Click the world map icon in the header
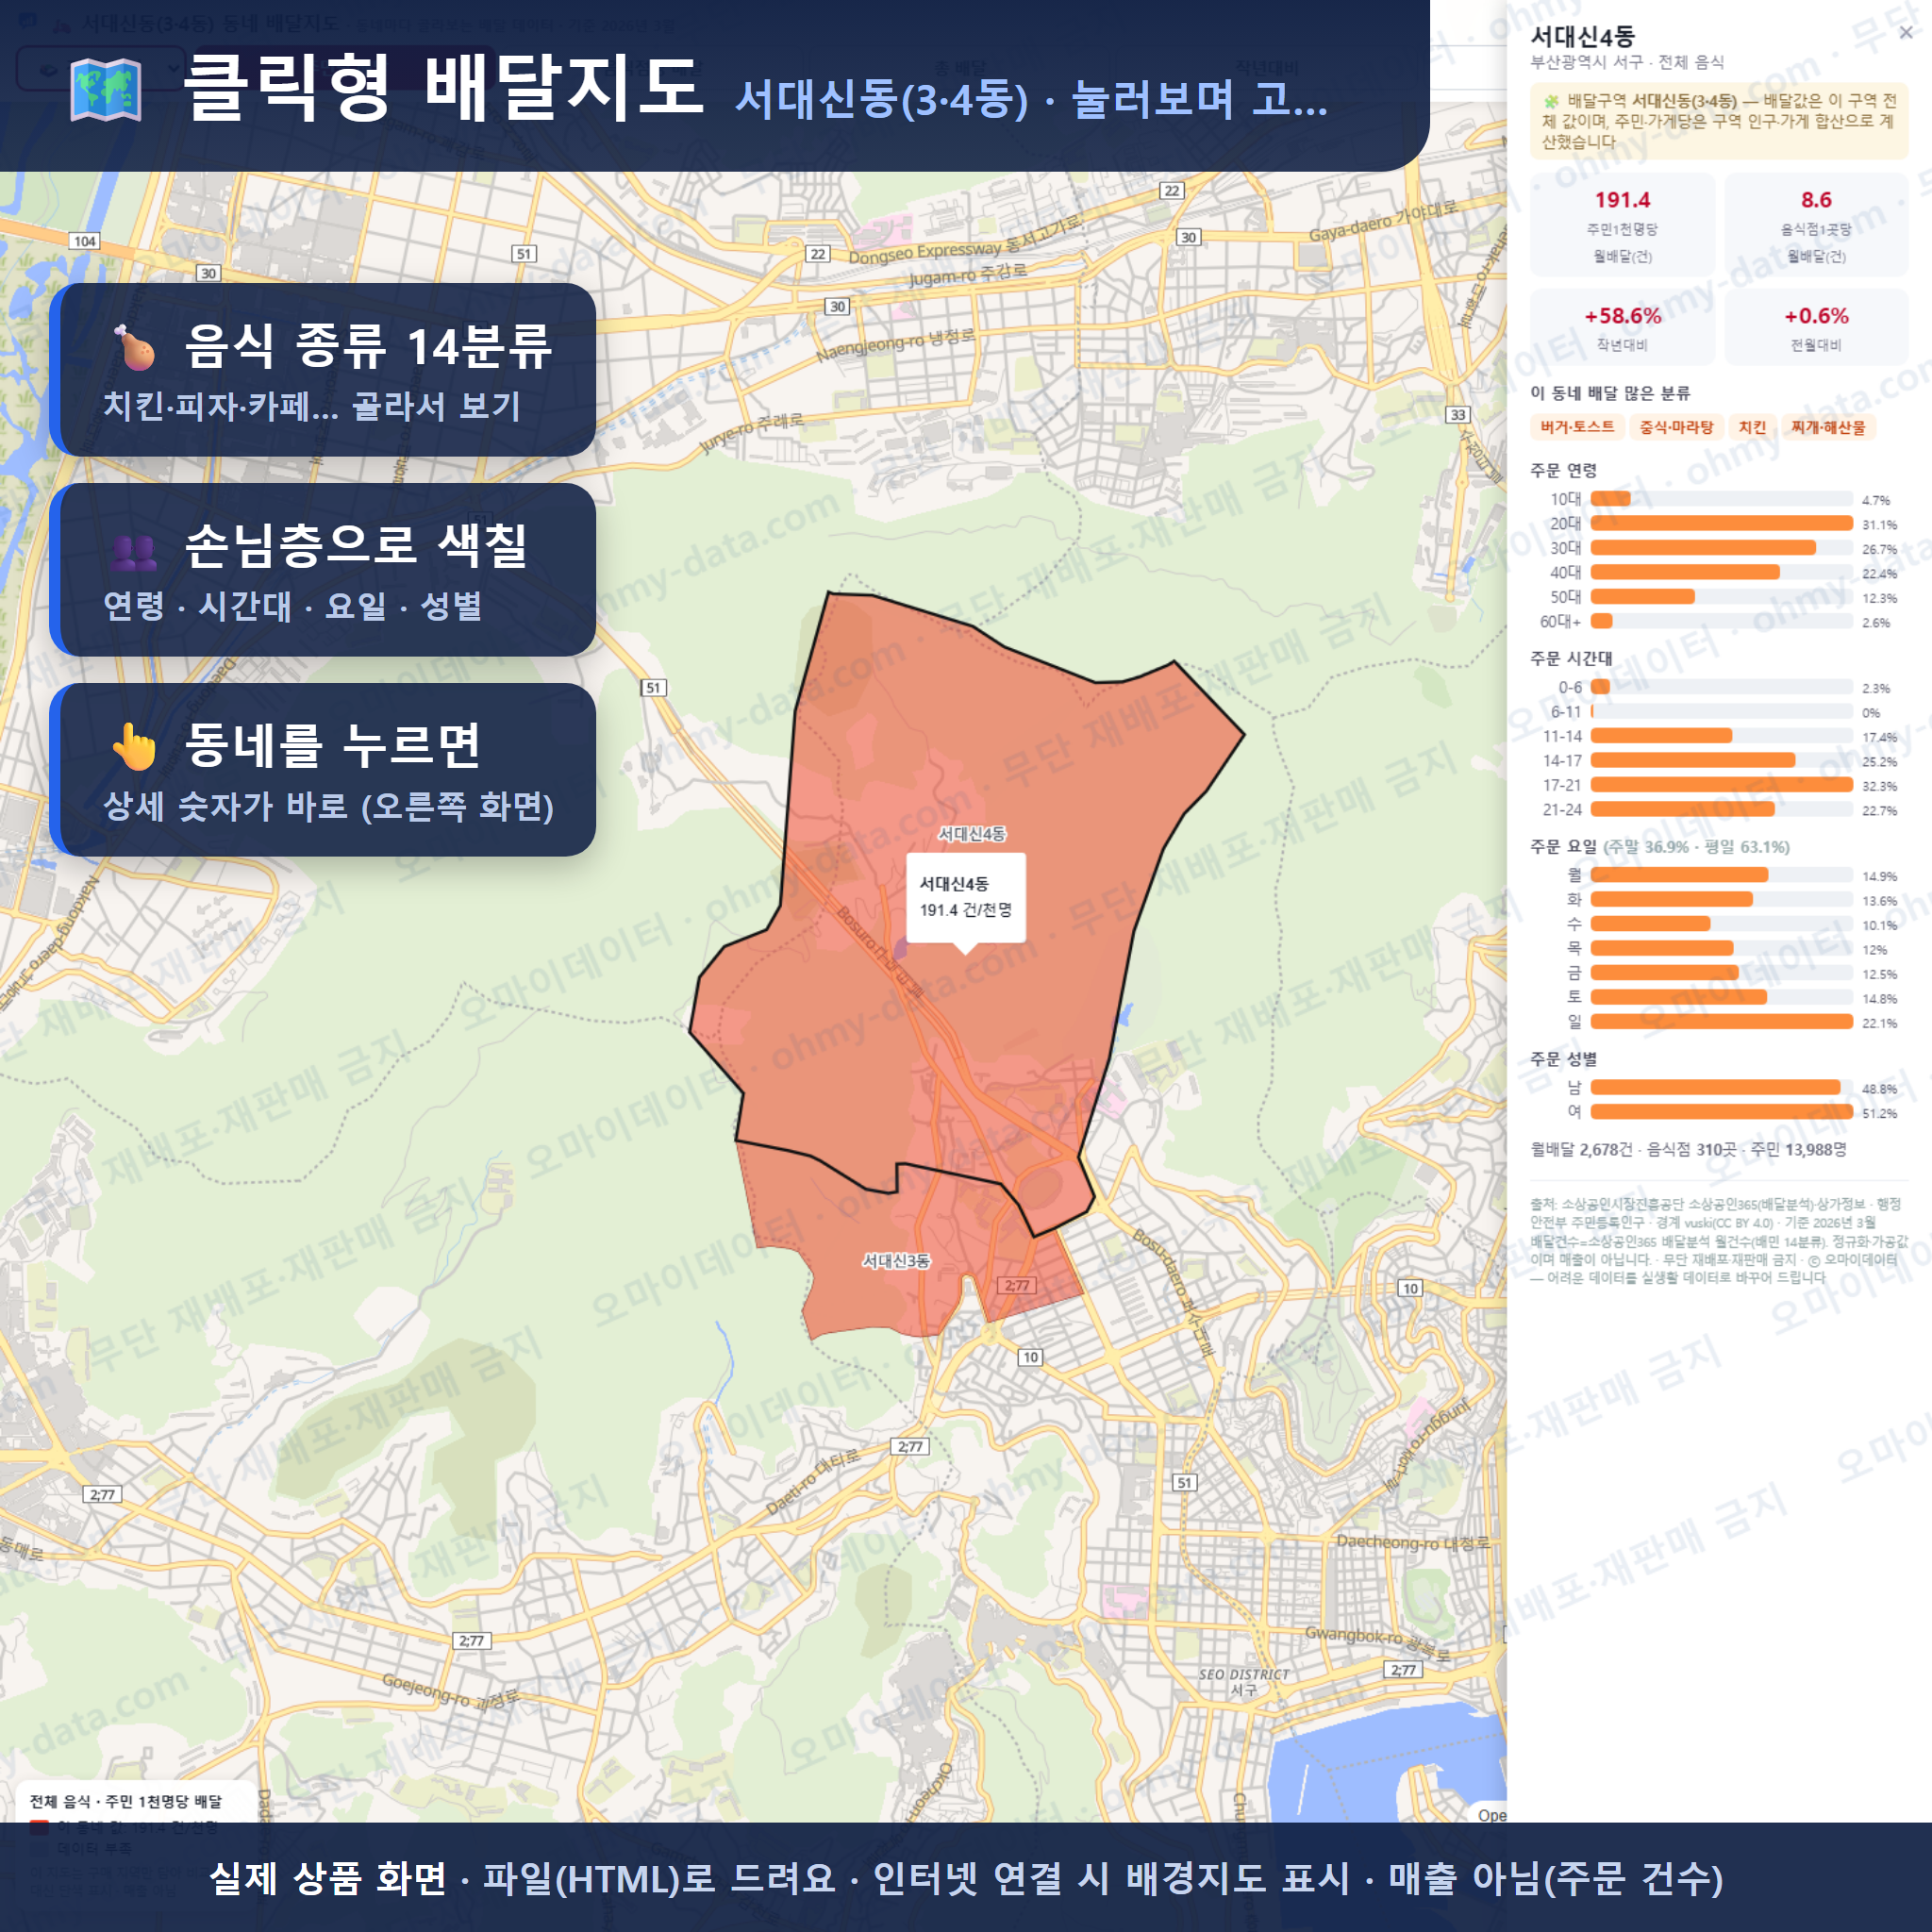The height and width of the screenshot is (1932, 1932). point(106,90)
